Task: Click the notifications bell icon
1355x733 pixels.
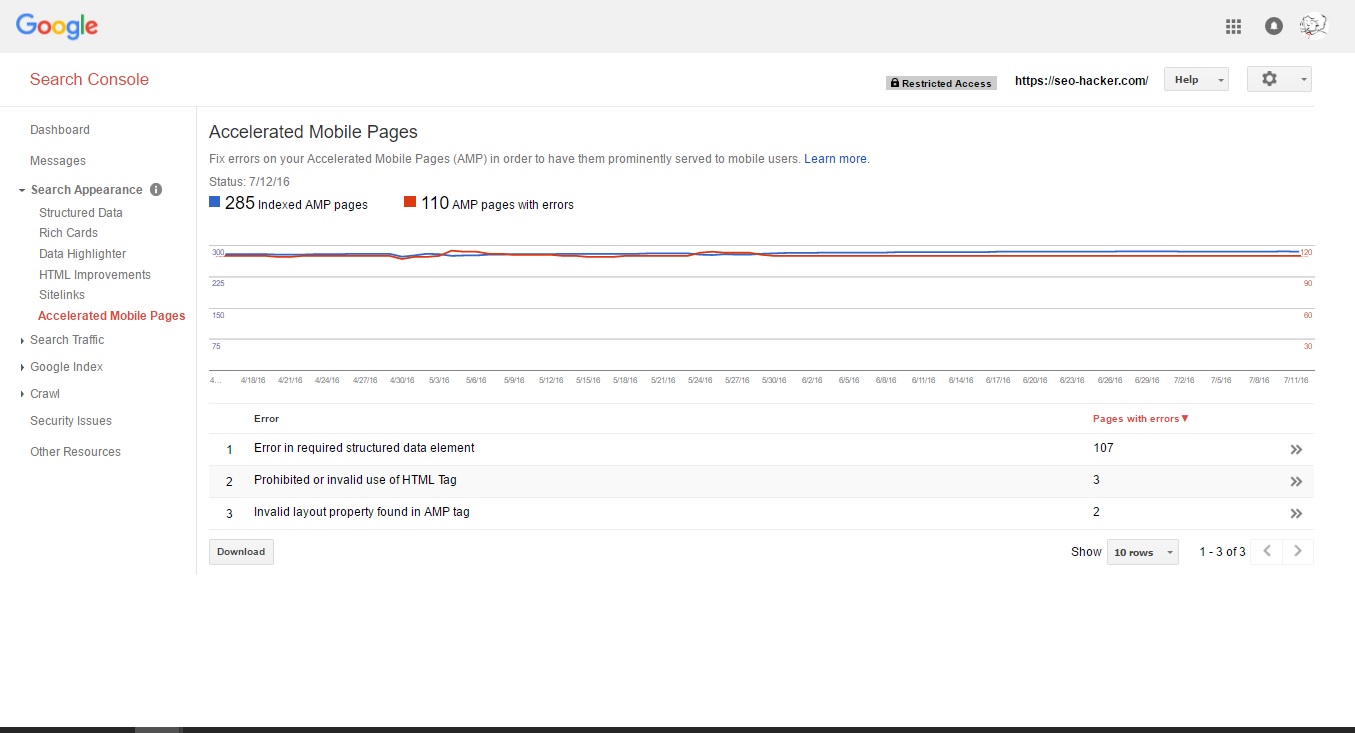Action: (1273, 27)
